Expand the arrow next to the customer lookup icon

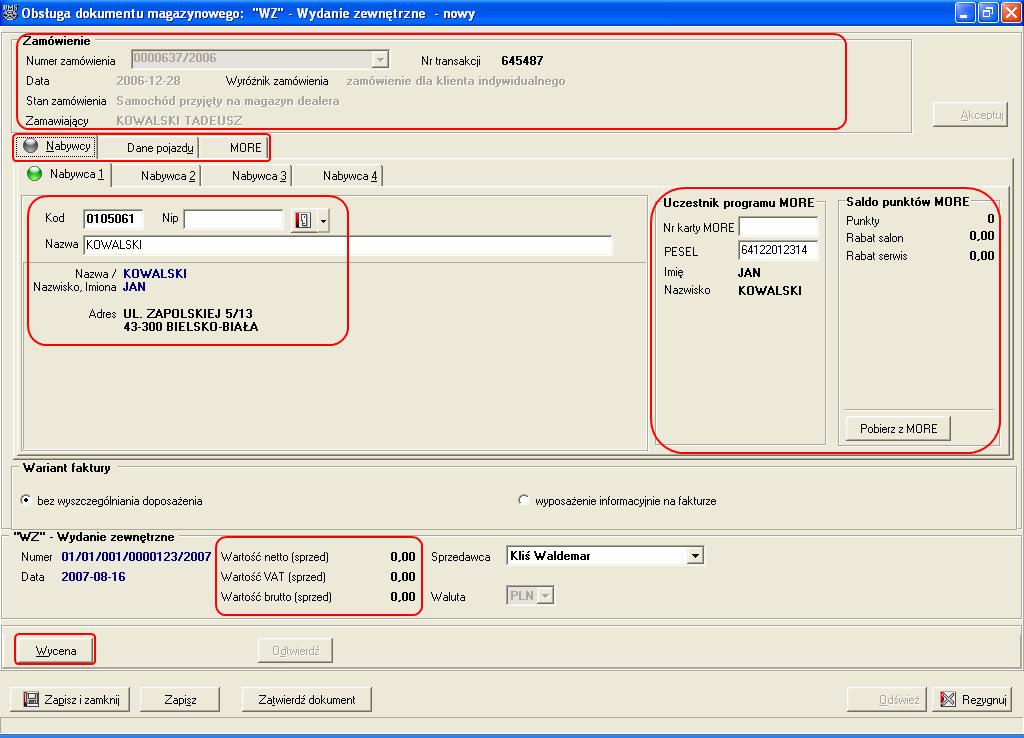coord(323,221)
